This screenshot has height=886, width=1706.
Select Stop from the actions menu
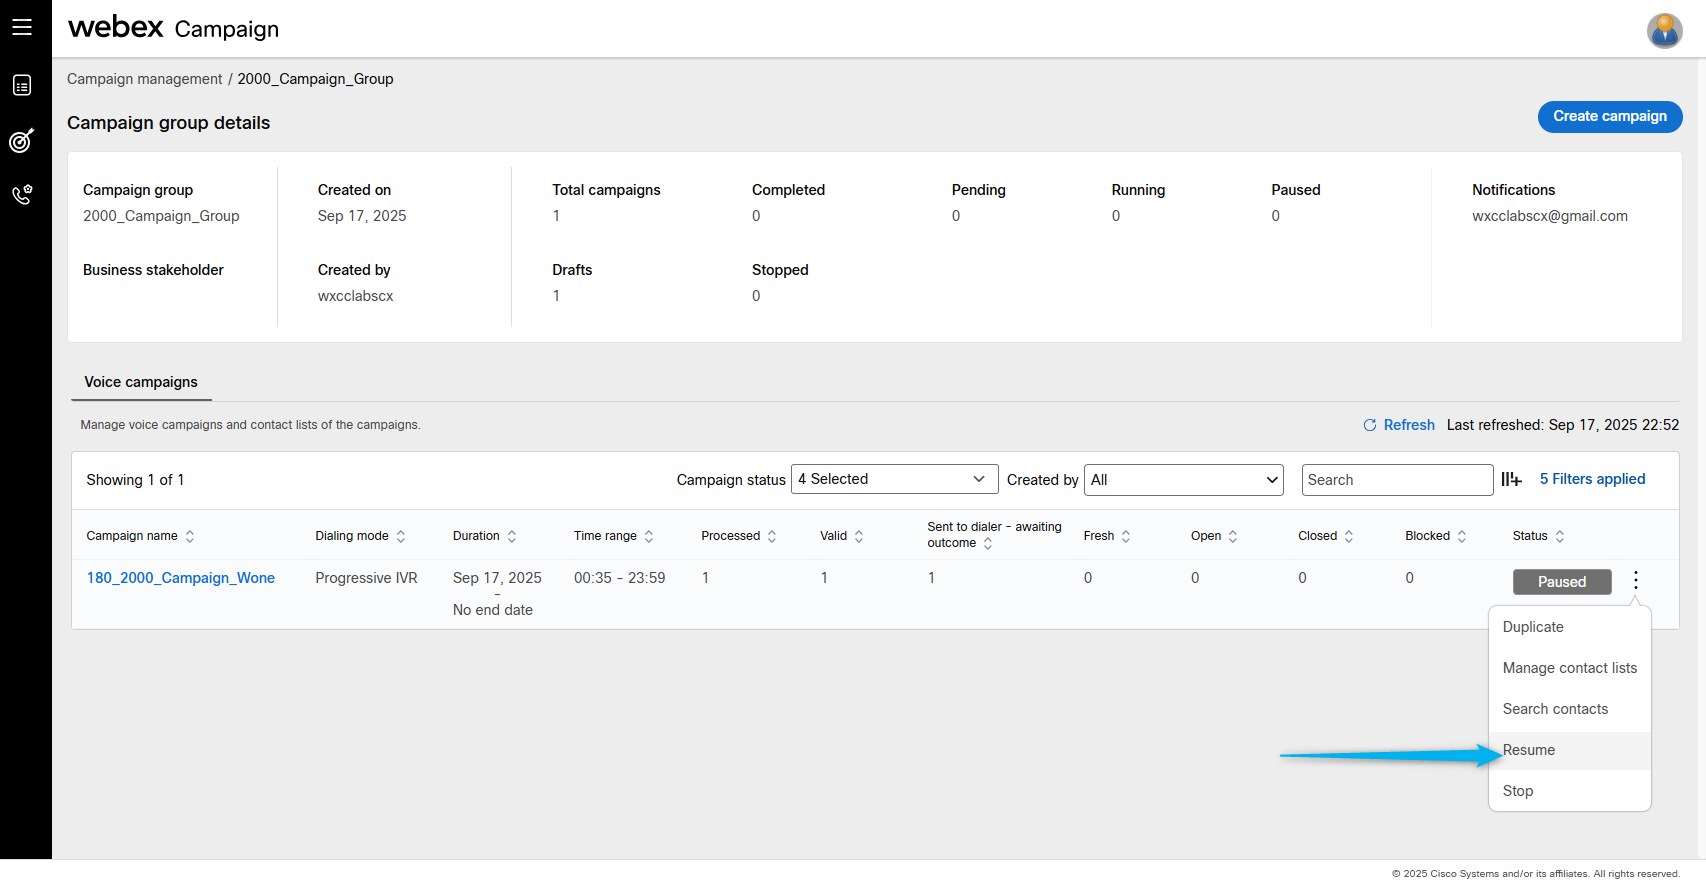click(x=1518, y=791)
